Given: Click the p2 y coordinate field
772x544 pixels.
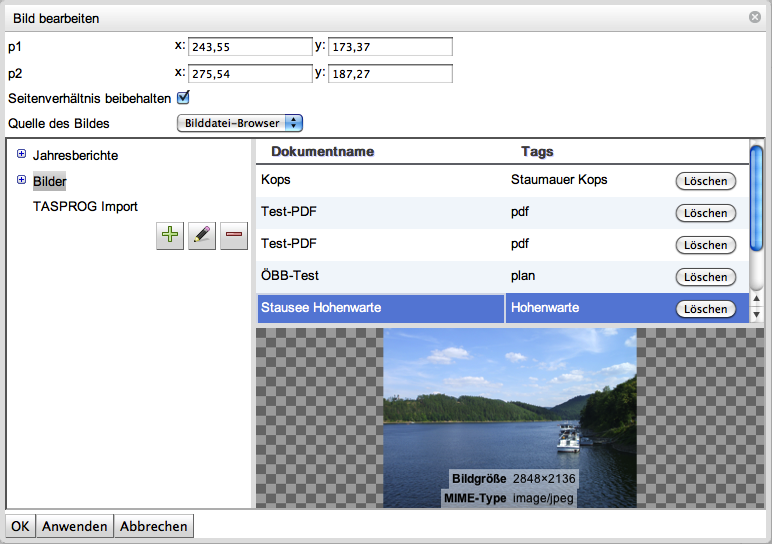Looking at the screenshot, I should click(390, 73).
